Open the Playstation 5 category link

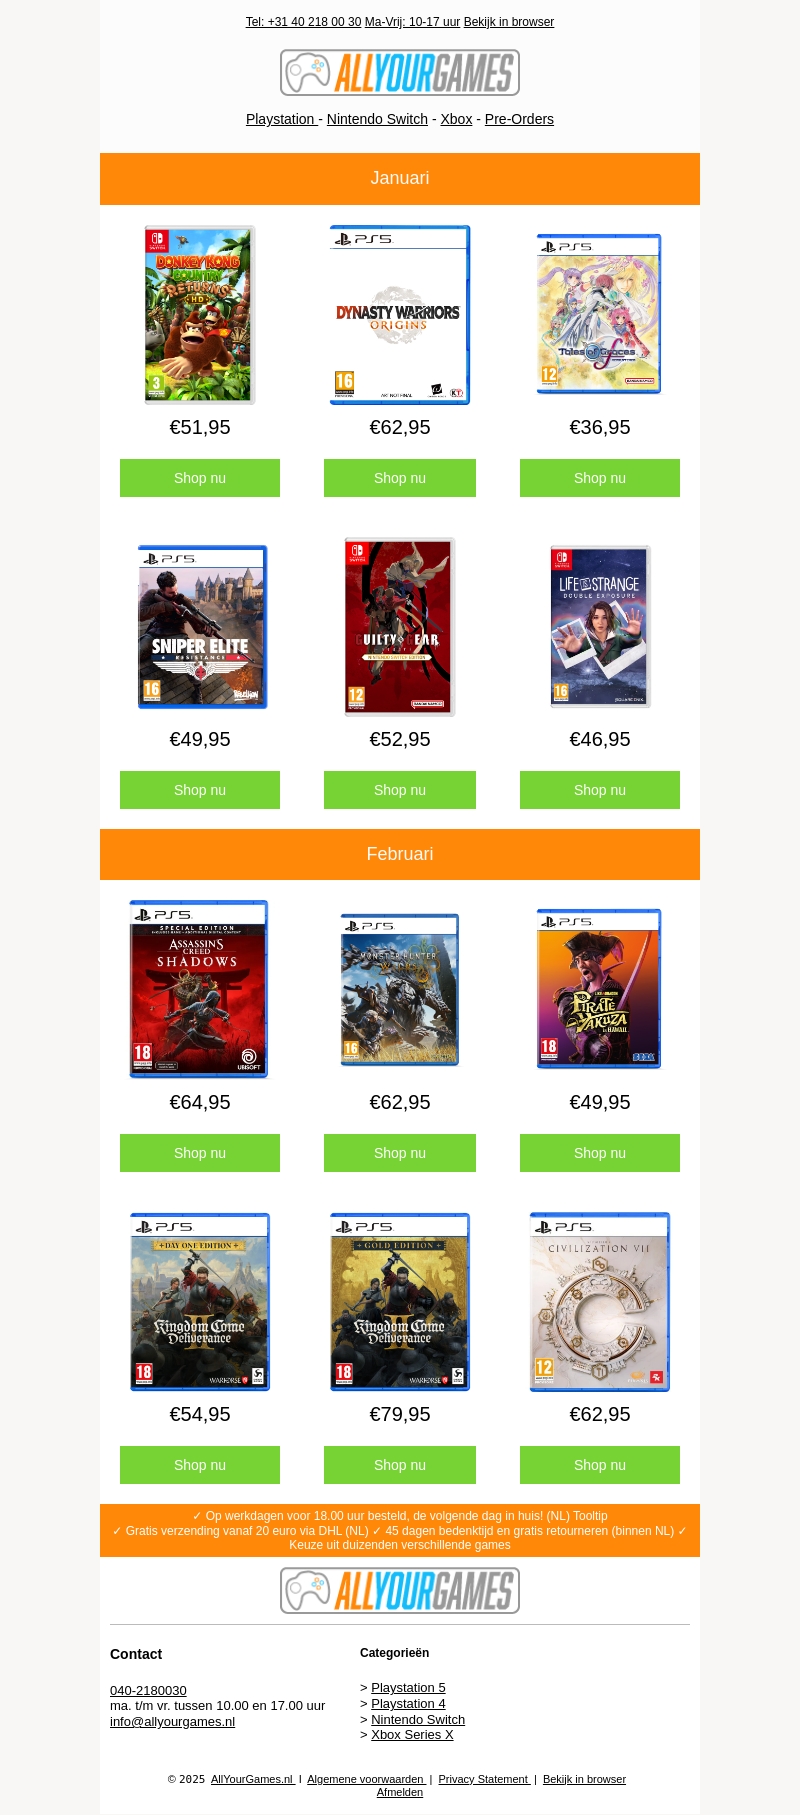[408, 1688]
